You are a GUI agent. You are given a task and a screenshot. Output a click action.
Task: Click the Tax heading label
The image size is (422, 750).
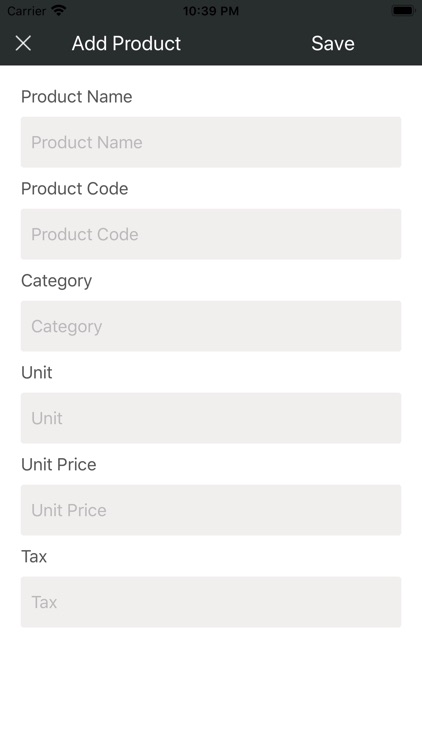(x=34, y=556)
